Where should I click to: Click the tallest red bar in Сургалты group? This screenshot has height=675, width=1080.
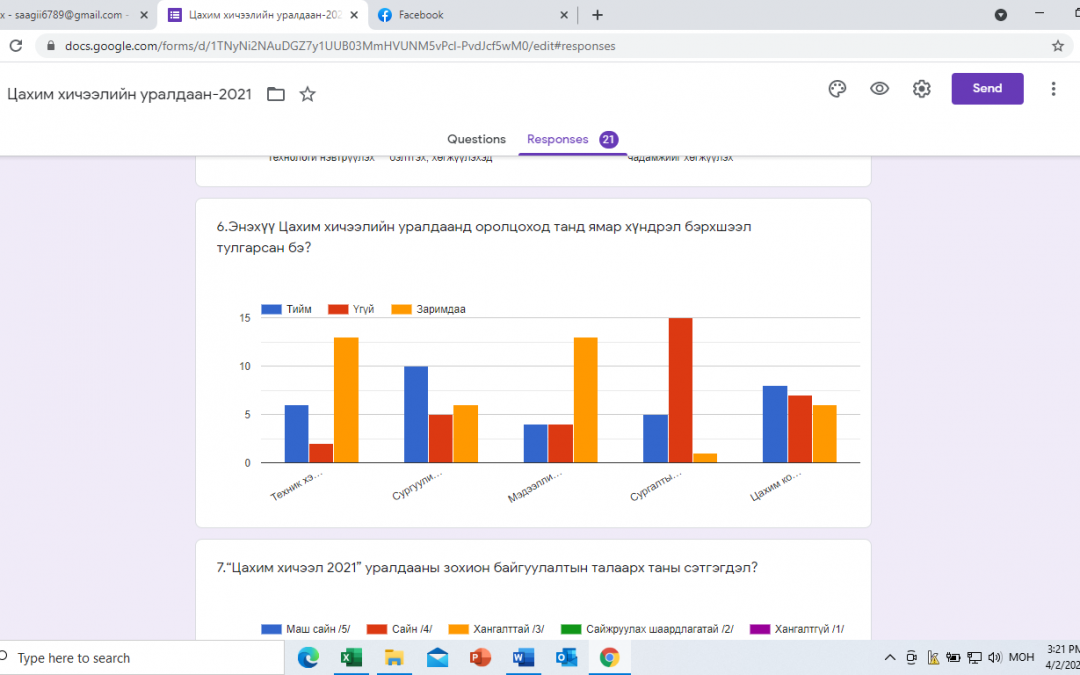(680, 390)
